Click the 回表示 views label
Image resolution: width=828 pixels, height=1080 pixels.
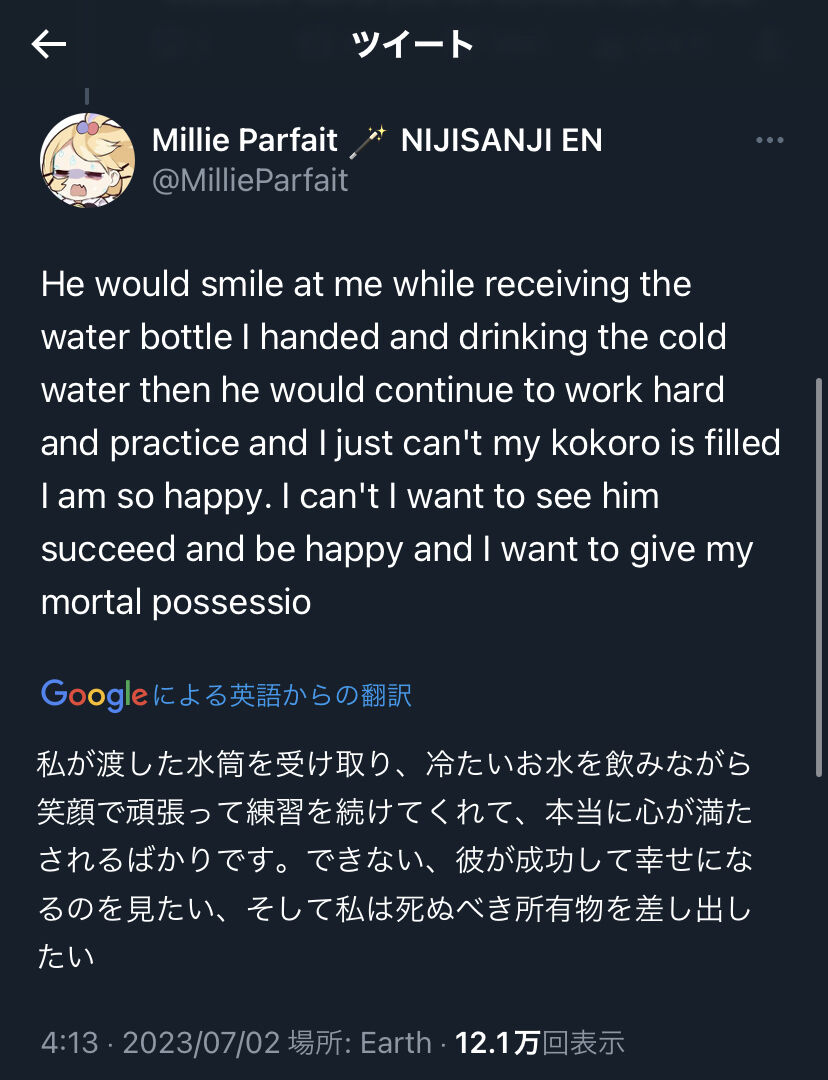[582, 1043]
